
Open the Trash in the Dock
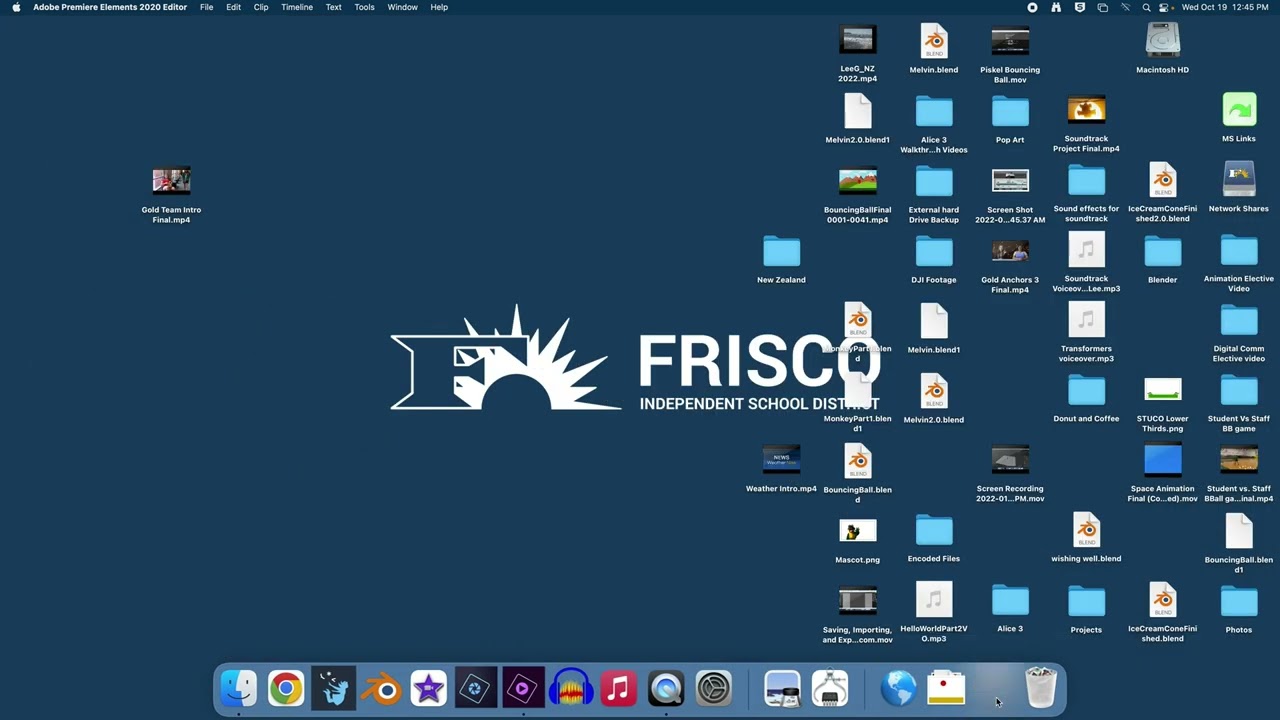[1041, 688]
